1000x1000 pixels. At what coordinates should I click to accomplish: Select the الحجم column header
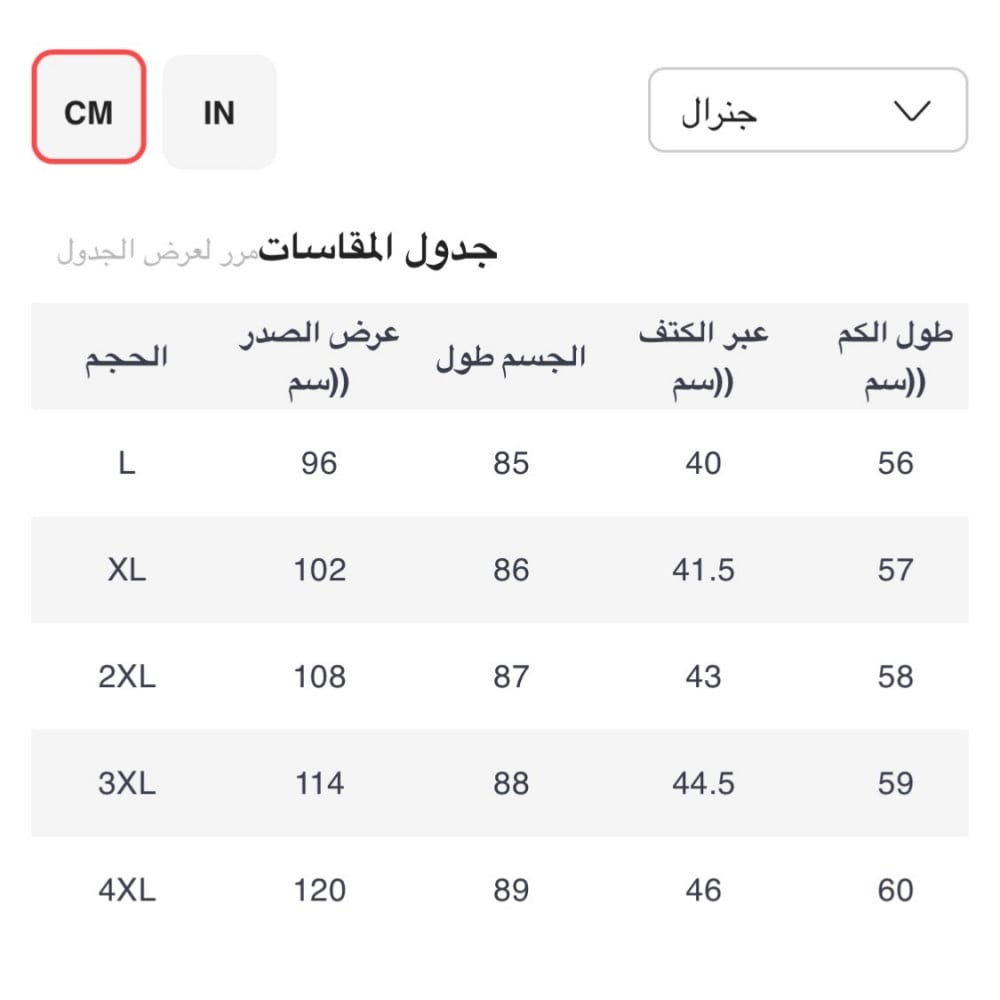[x=126, y=357]
